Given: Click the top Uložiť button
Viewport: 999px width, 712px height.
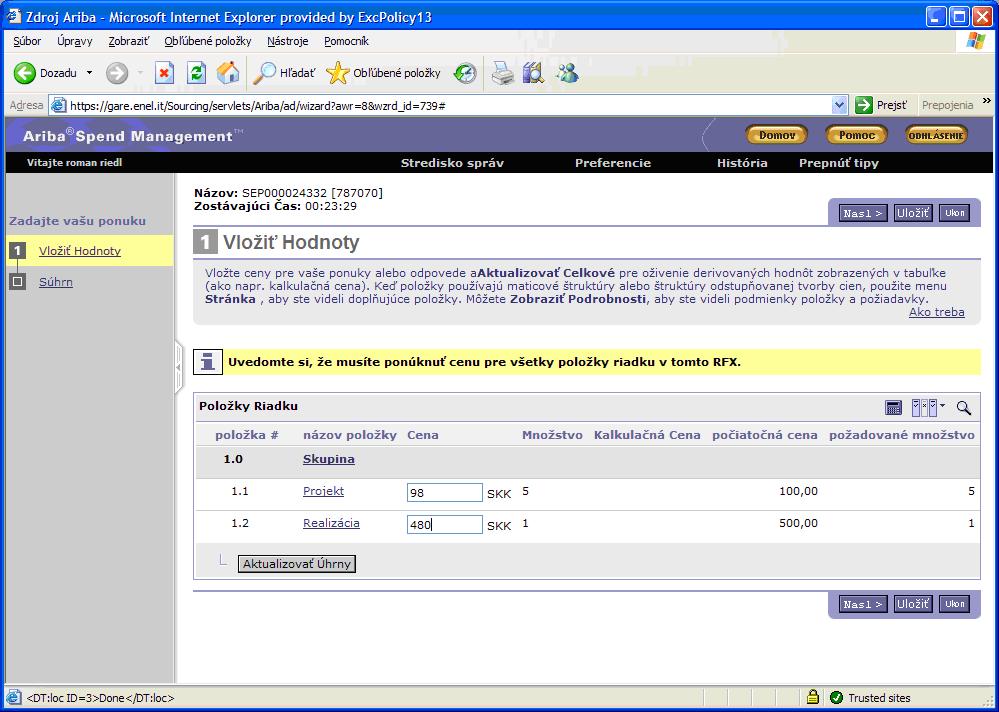Looking at the screenshot, I should pos(912,213).
